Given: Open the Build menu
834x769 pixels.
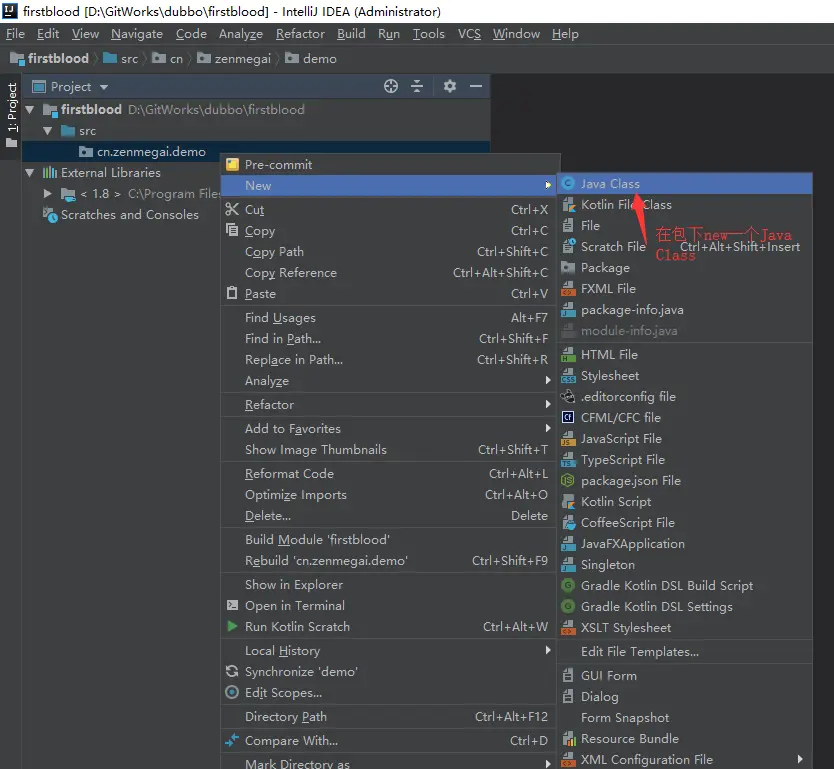Looking at the screenshot, I should (x=351, y=34).
